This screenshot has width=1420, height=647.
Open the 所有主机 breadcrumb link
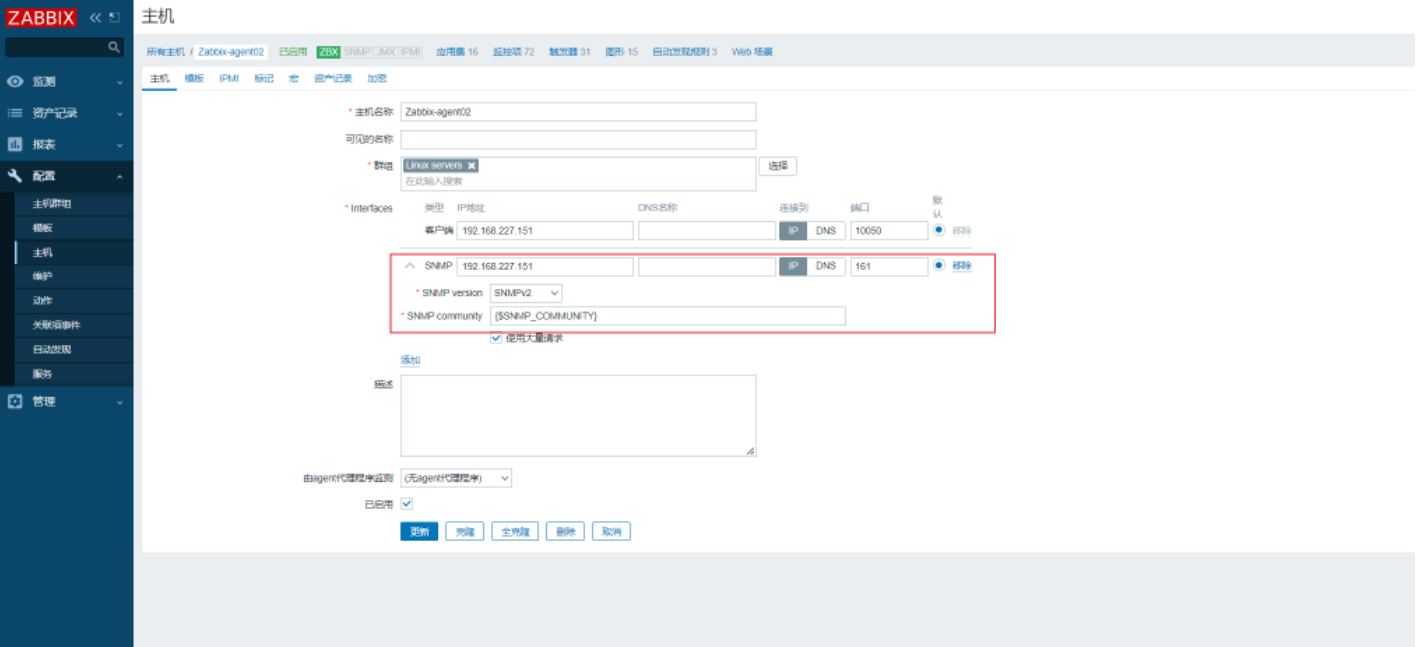coord(166,52)
